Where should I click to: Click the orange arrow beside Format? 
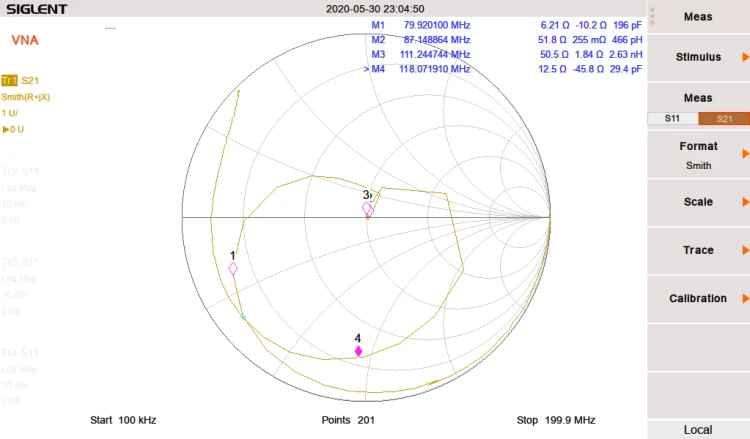745,154
